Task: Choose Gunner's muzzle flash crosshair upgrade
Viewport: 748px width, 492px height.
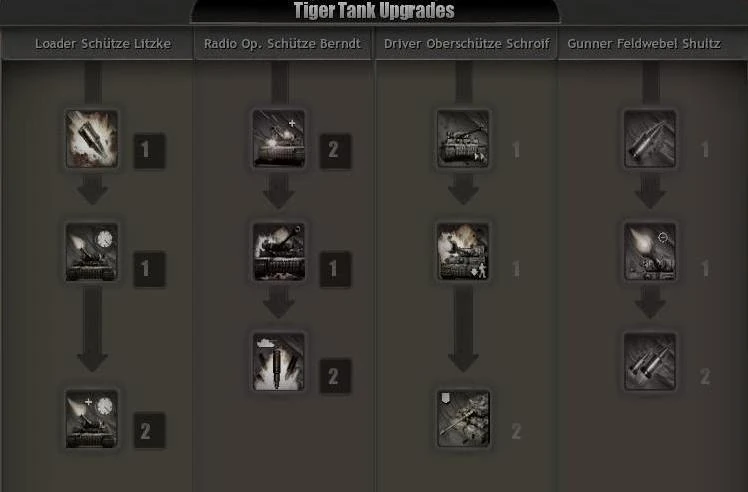Action: click(x=650, y=251)
